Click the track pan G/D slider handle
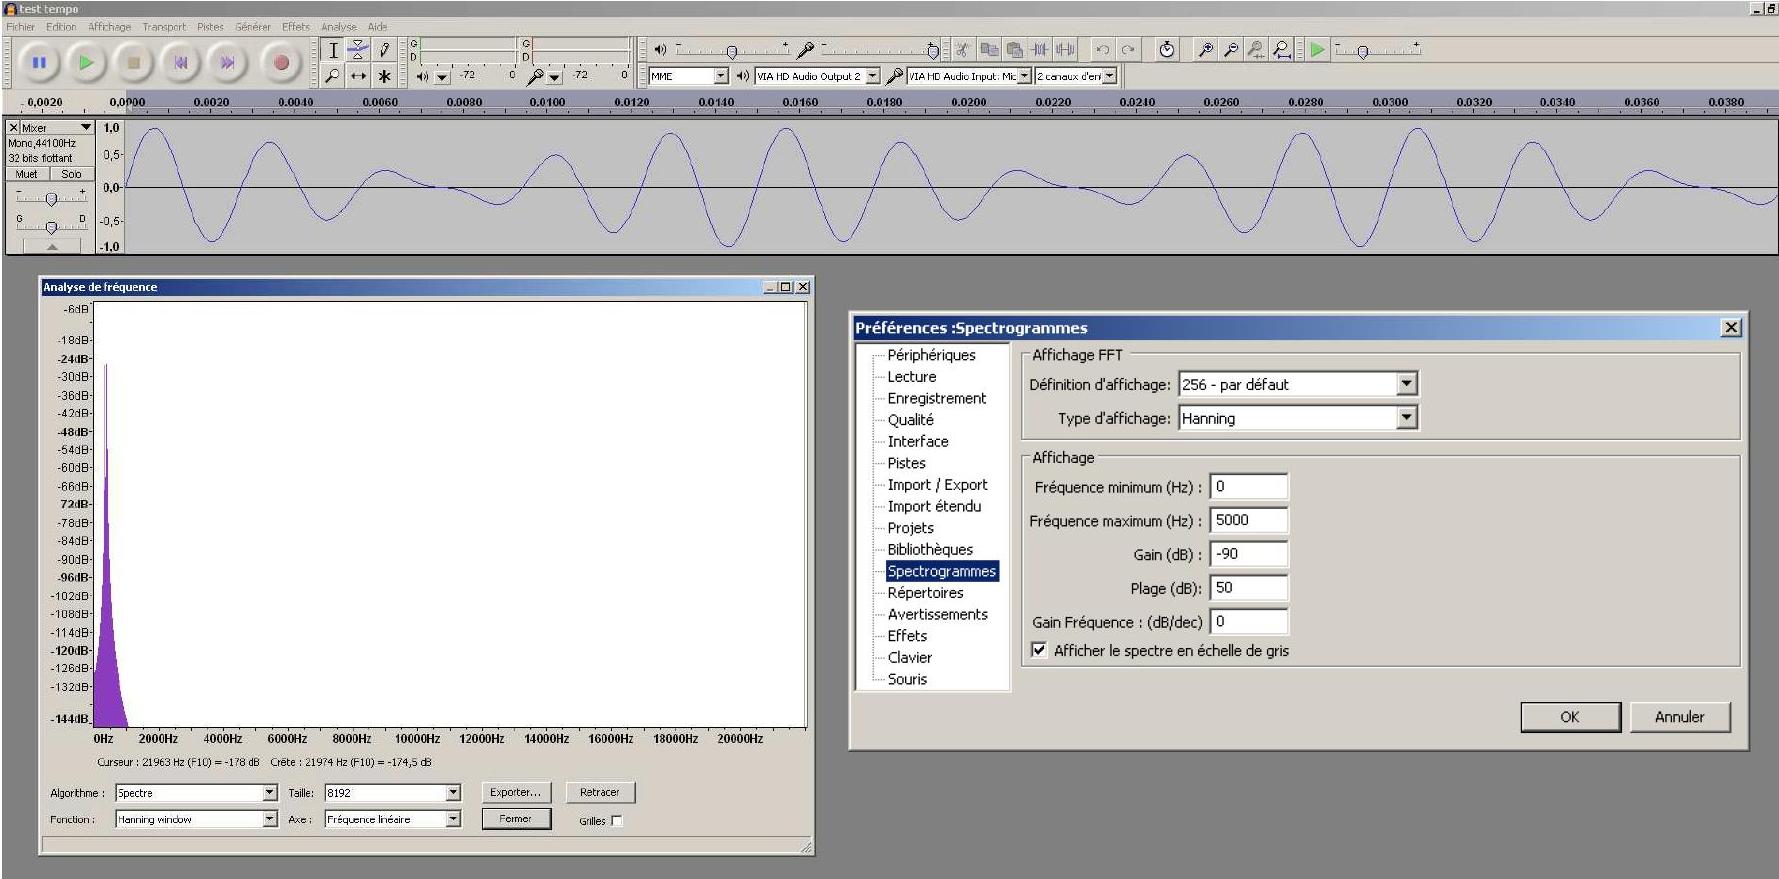 point(51,227)
